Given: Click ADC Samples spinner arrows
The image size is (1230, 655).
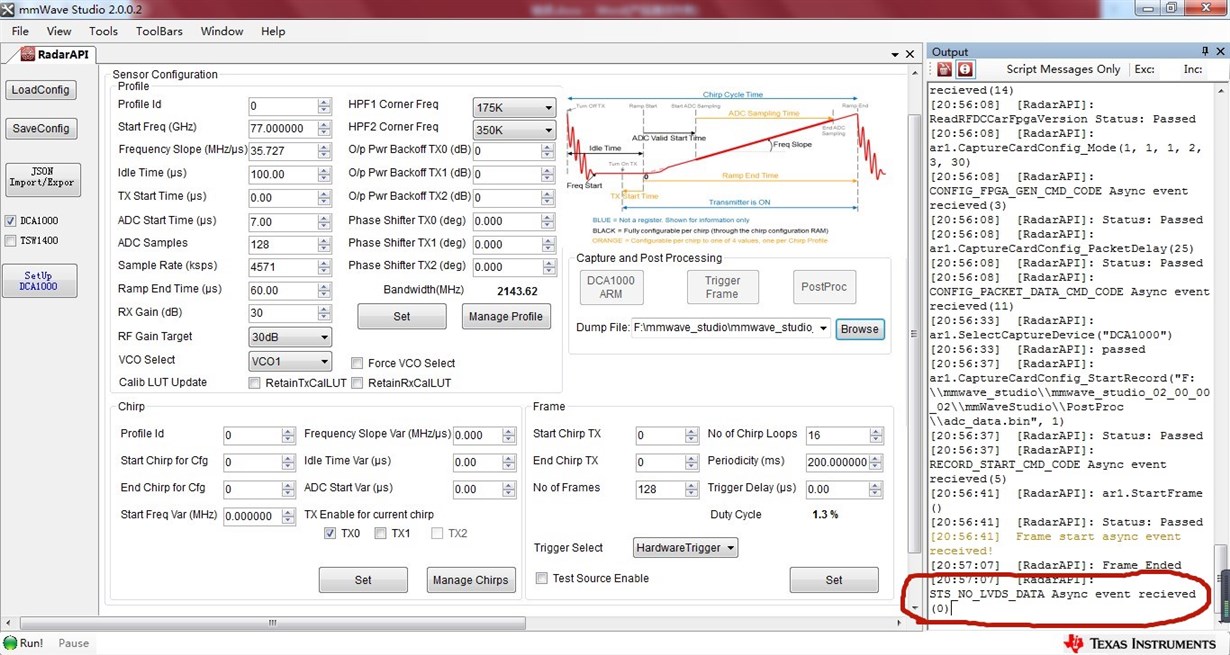Looking at the screenshot, I should coord(324,244).
